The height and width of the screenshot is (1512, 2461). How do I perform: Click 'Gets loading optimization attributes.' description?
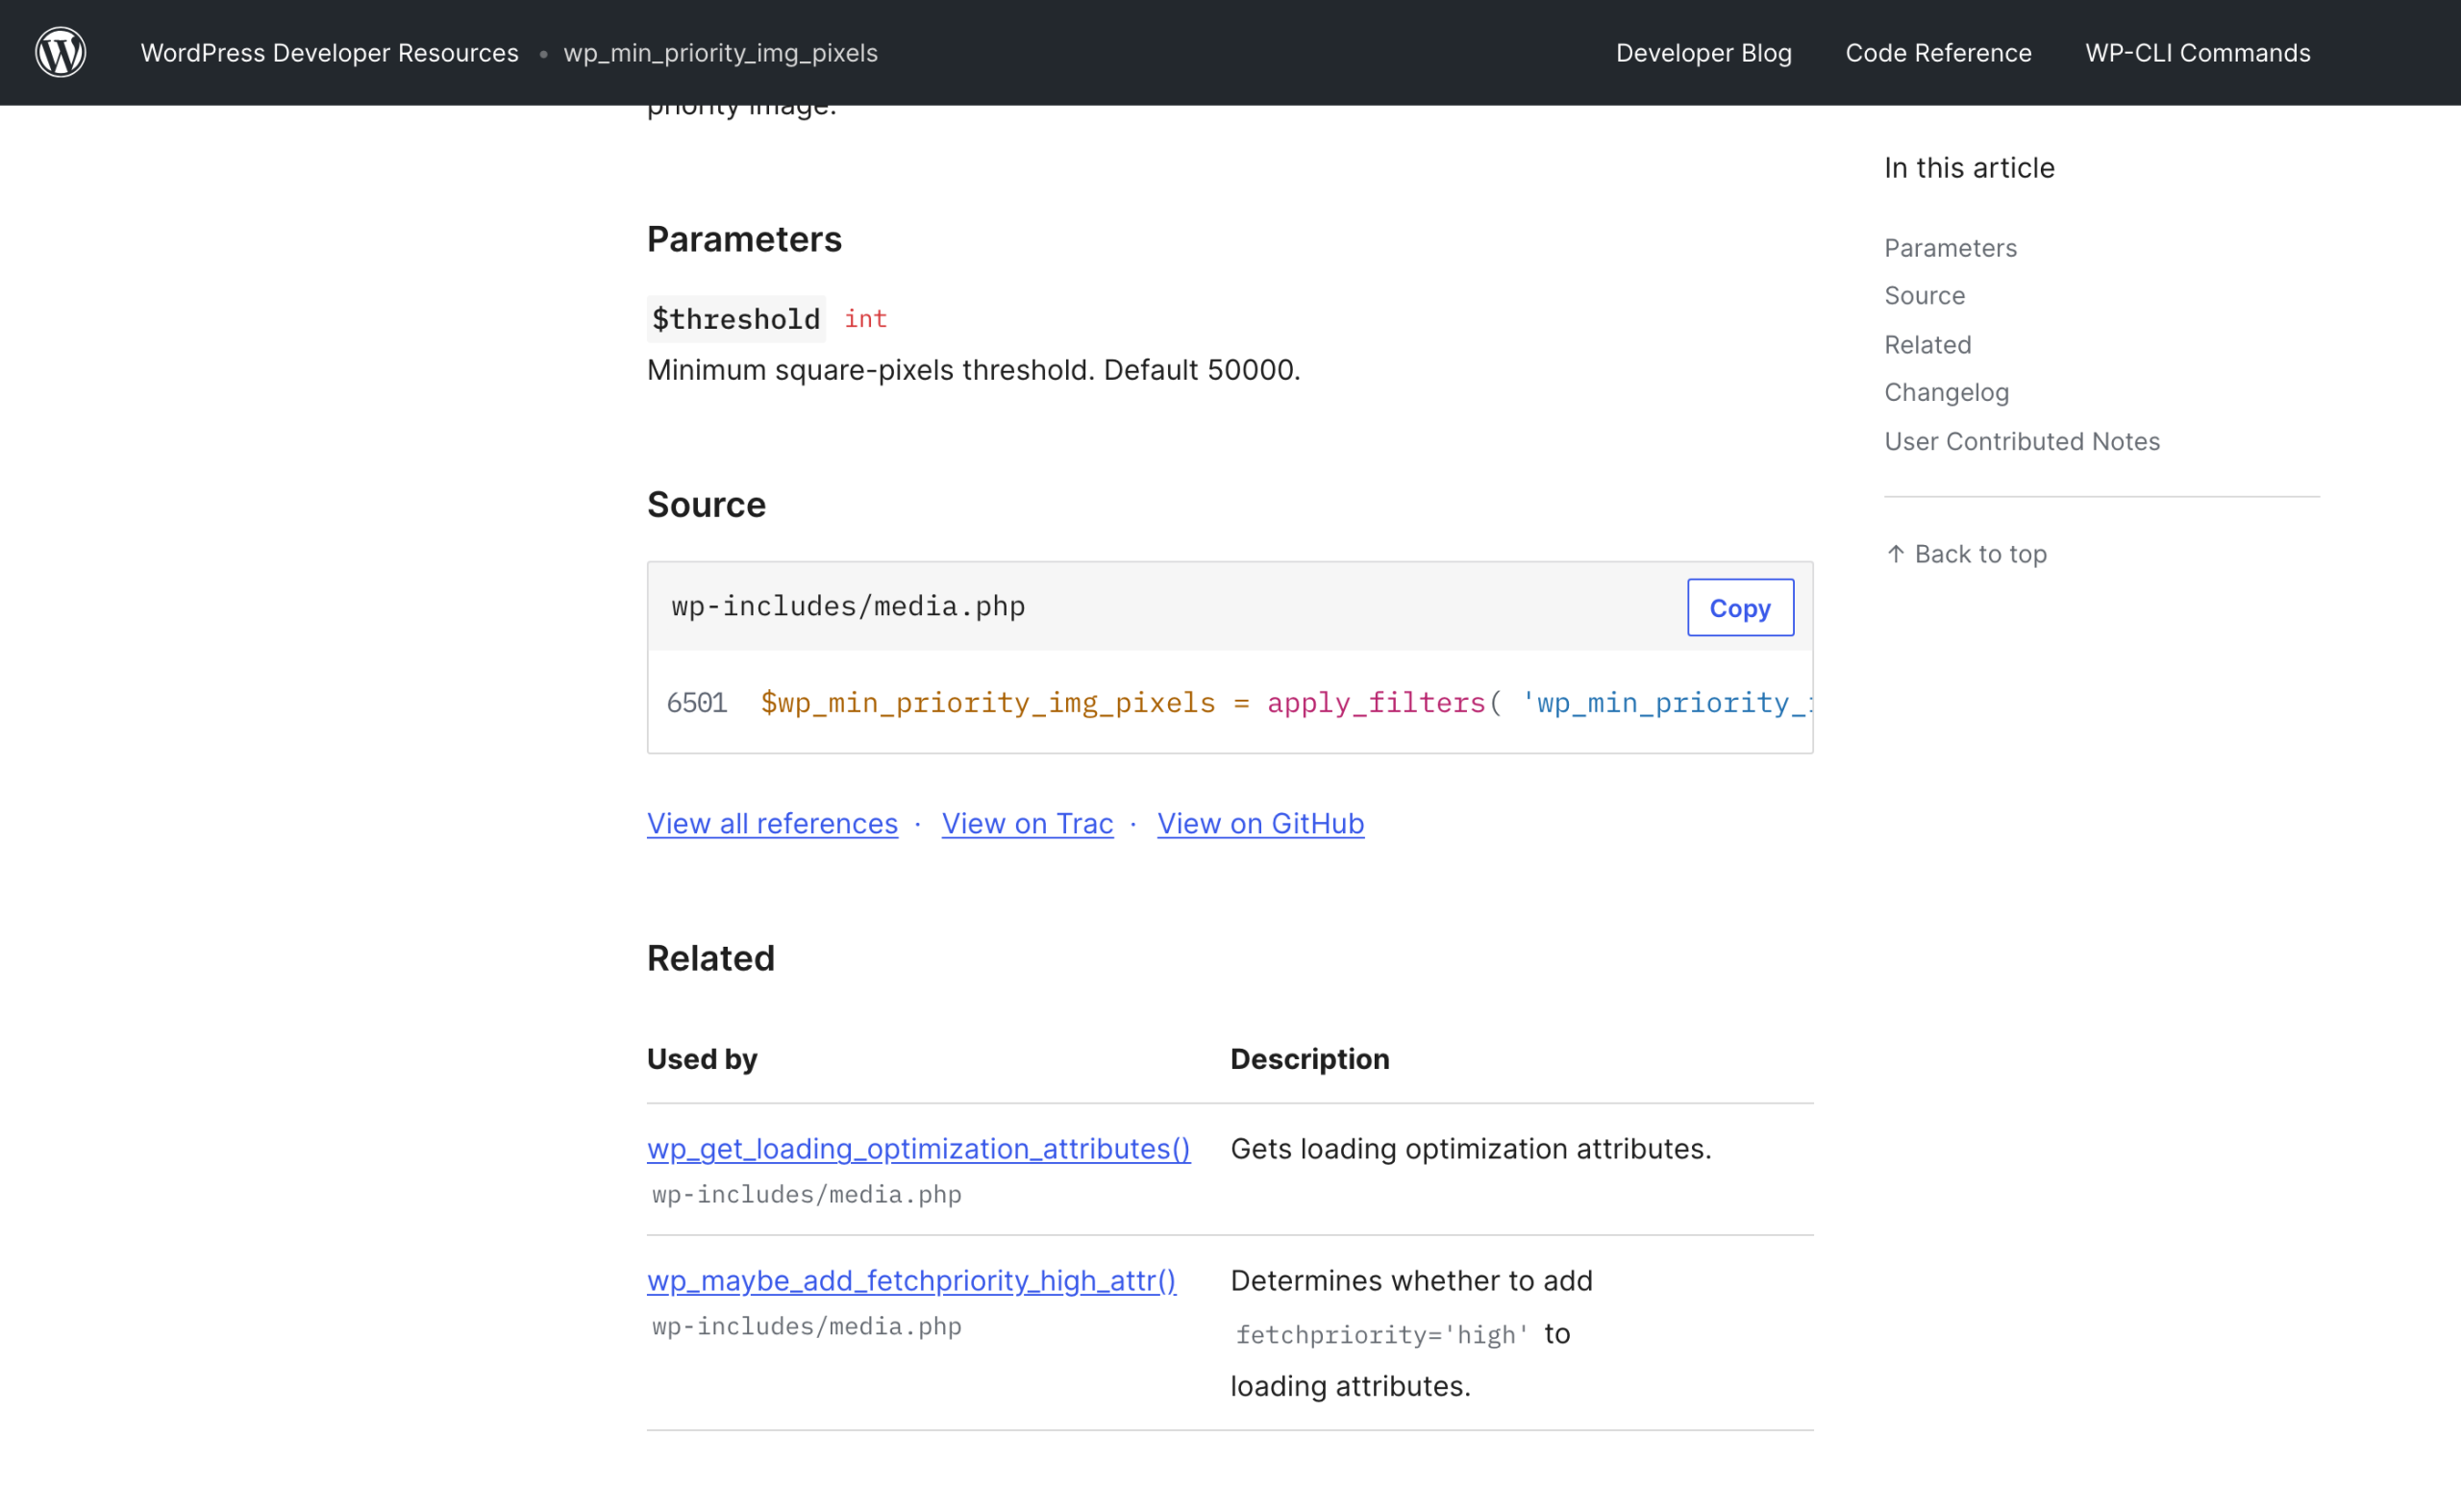[1470, 1149]
